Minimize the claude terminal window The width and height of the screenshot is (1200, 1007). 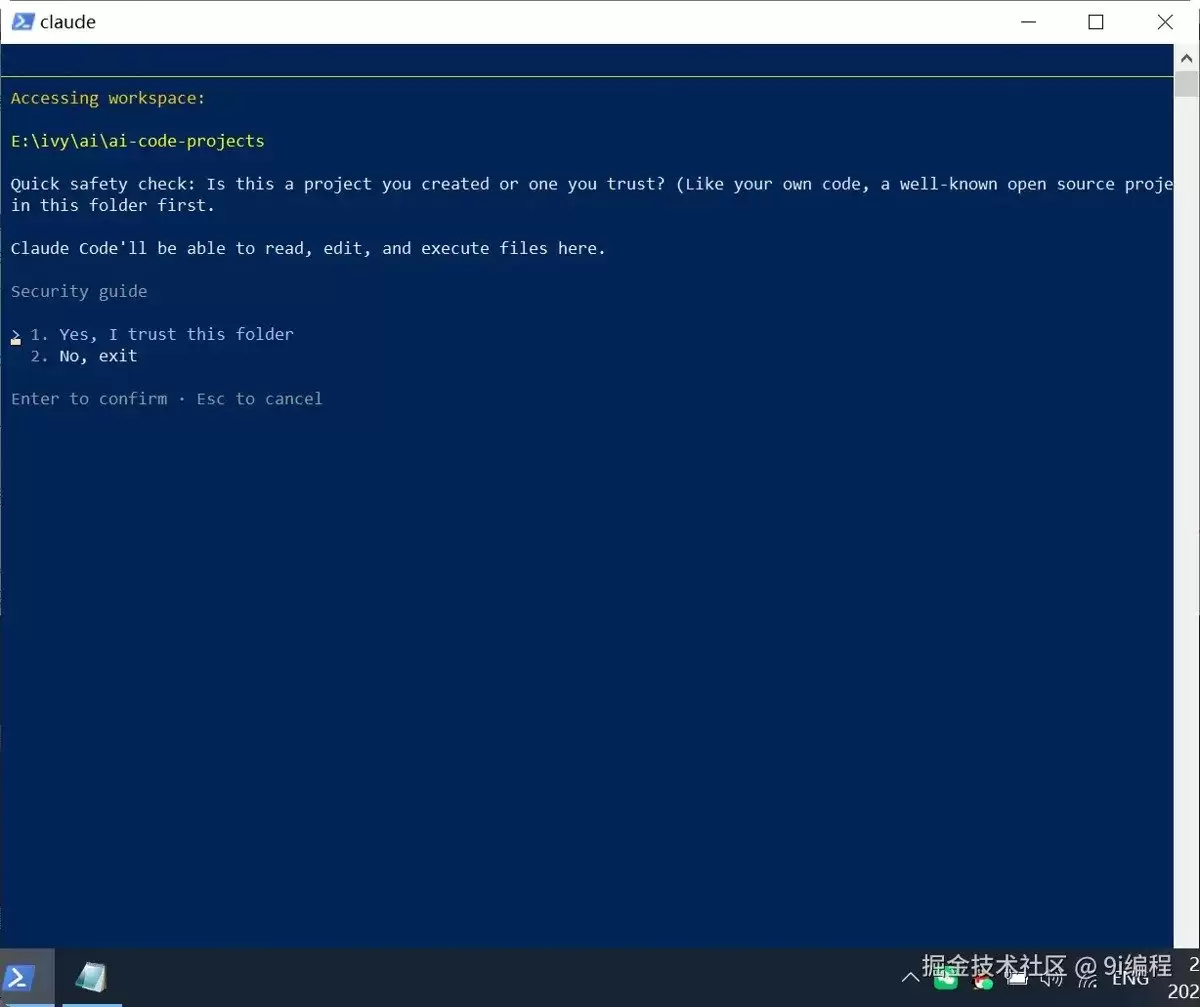pos(1027,22)
